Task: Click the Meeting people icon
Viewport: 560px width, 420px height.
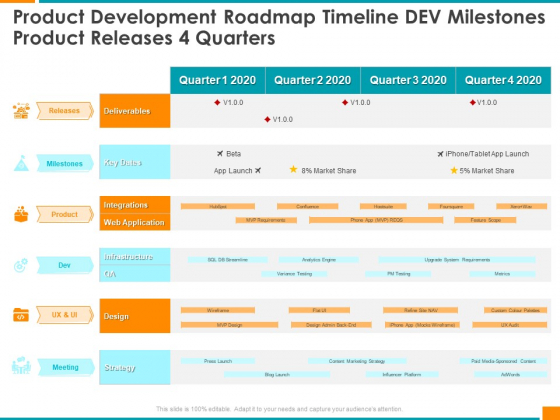Action: [21, 366]
